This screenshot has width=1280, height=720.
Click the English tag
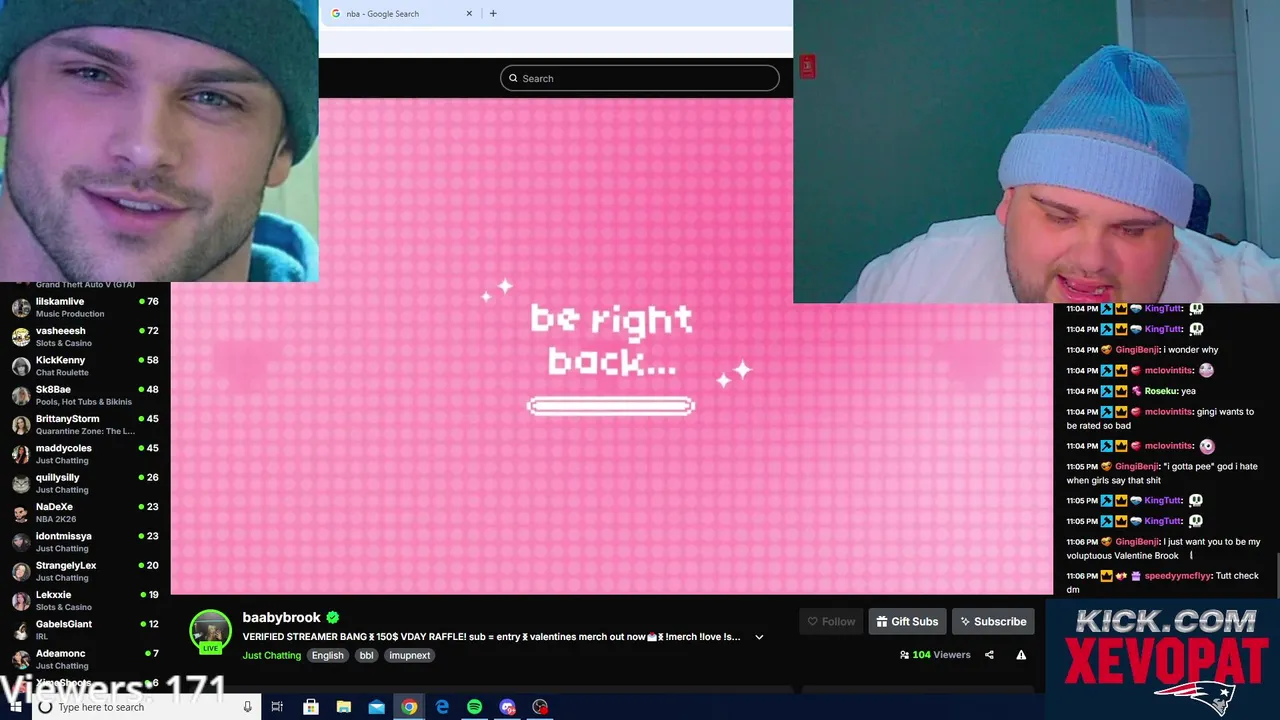(327, 656)
